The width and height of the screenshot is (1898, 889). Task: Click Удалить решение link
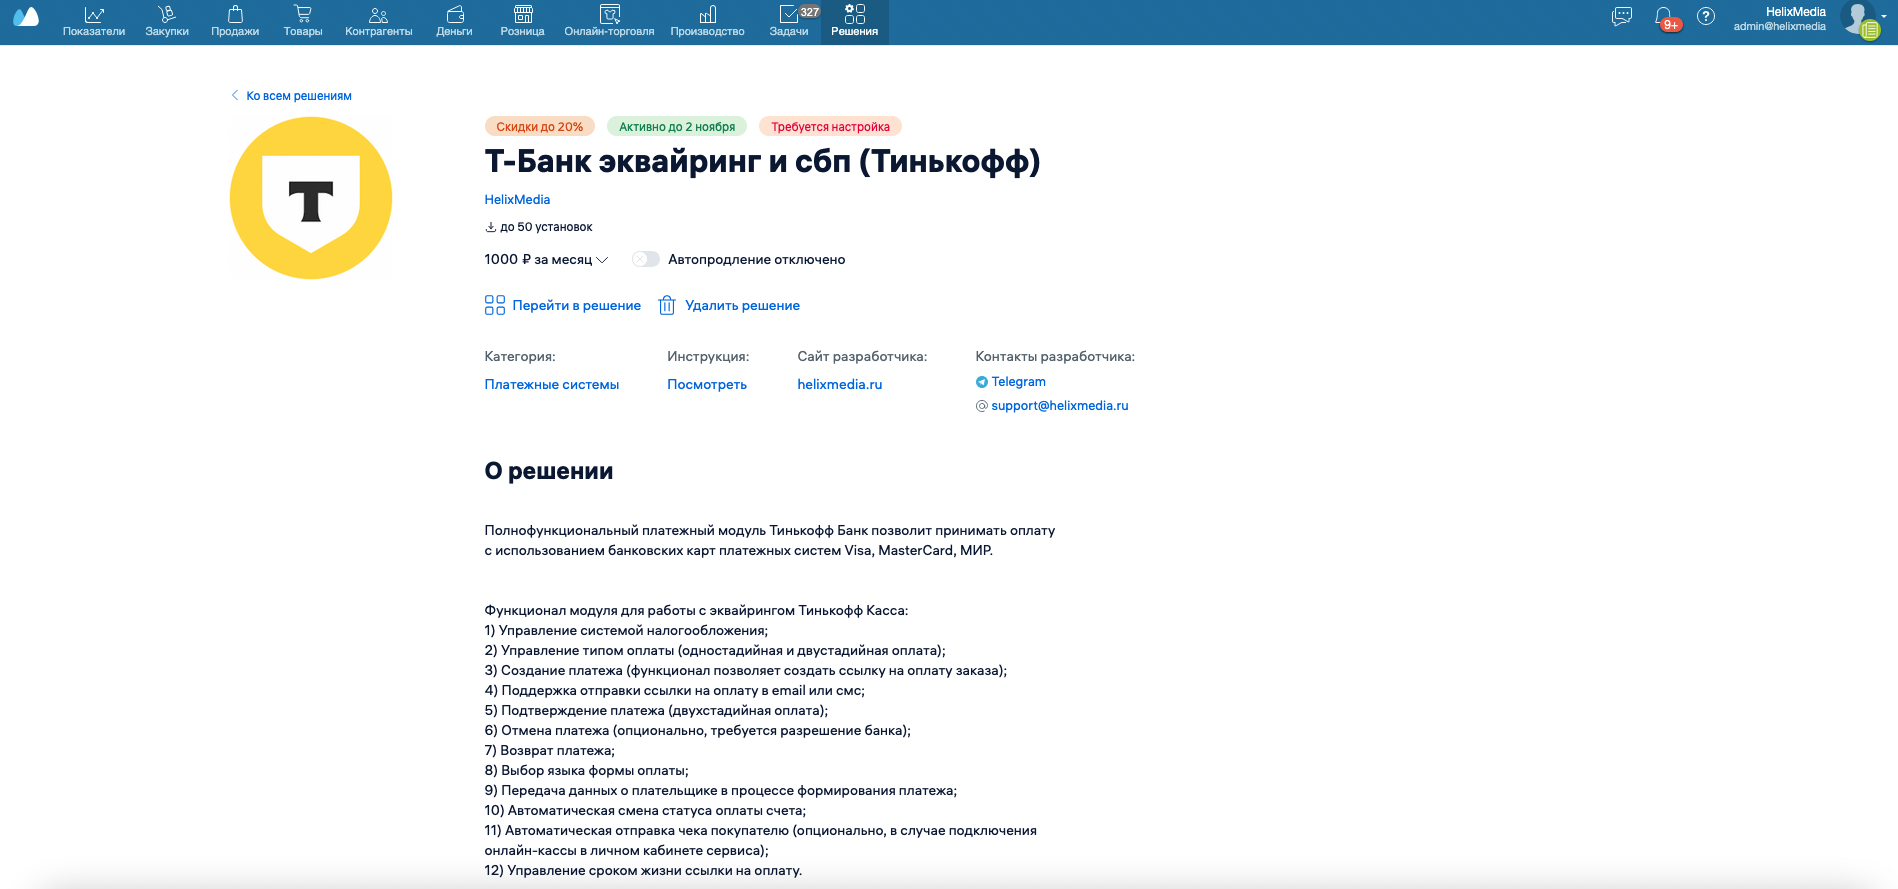[742, 306]
